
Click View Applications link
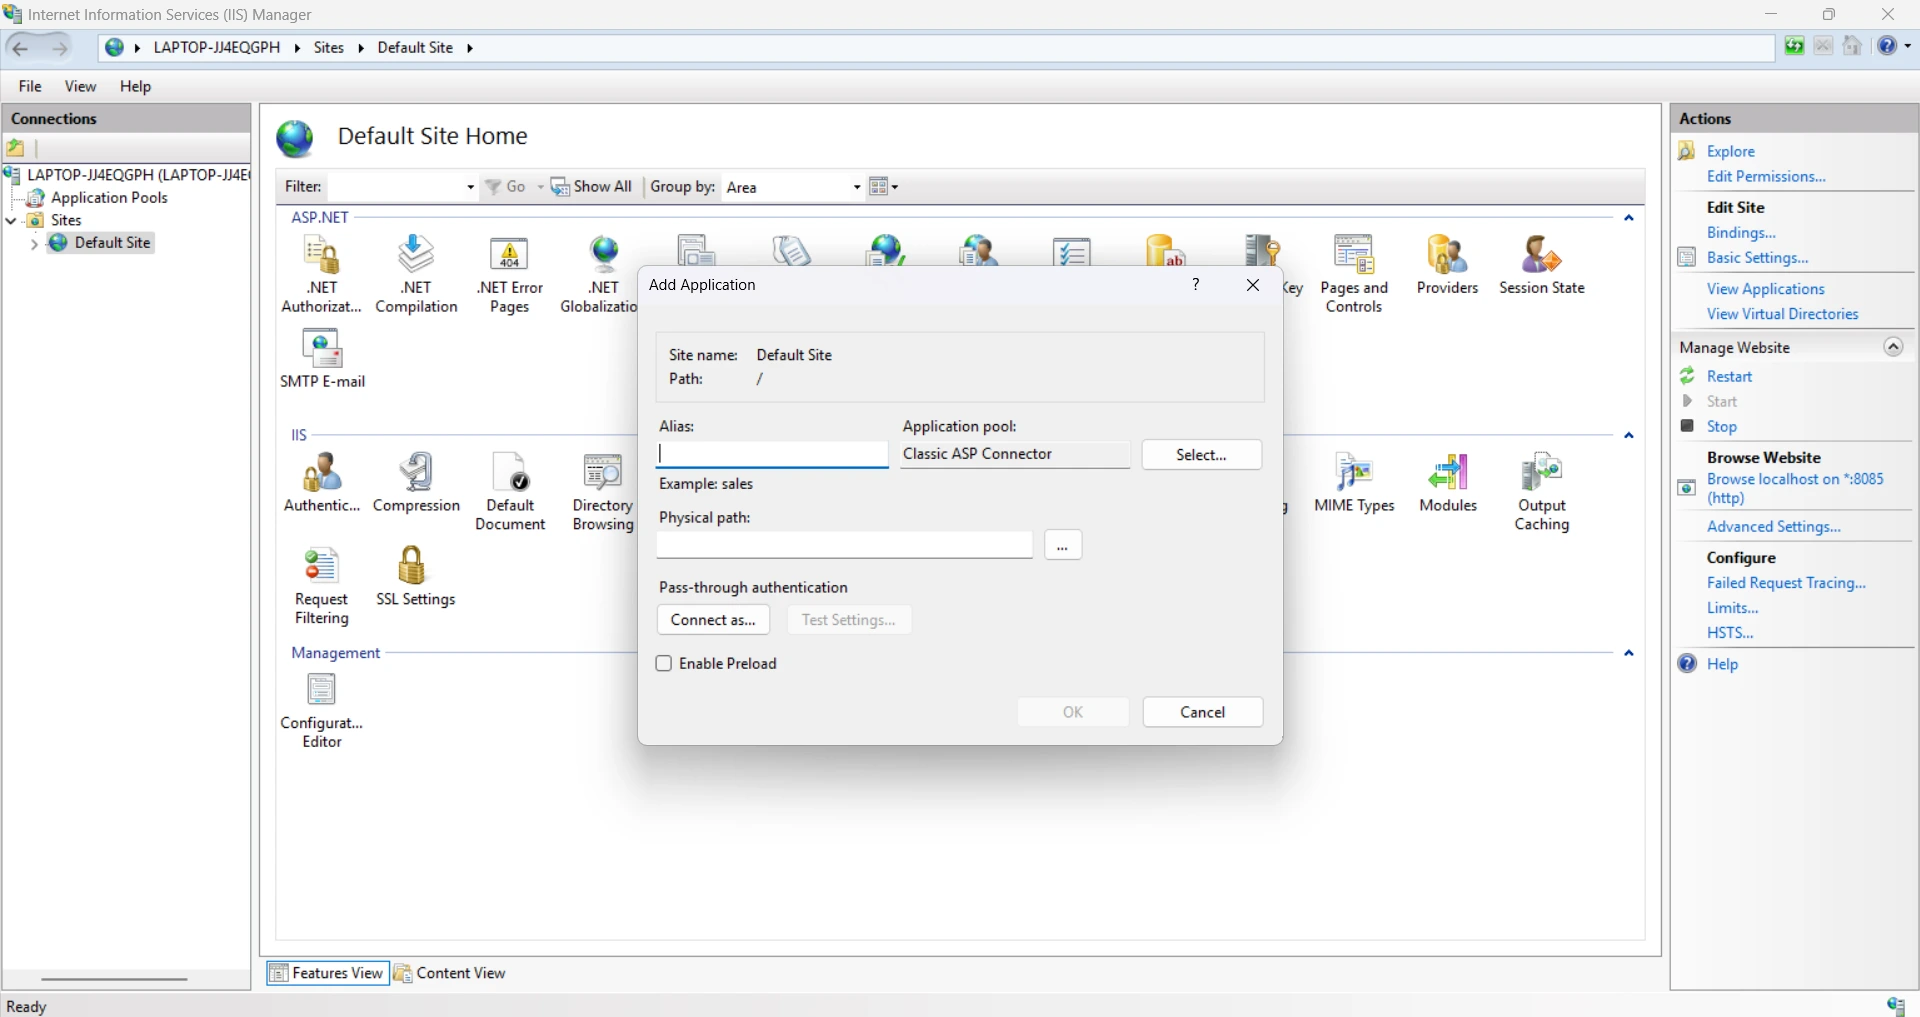(1765, 289)
